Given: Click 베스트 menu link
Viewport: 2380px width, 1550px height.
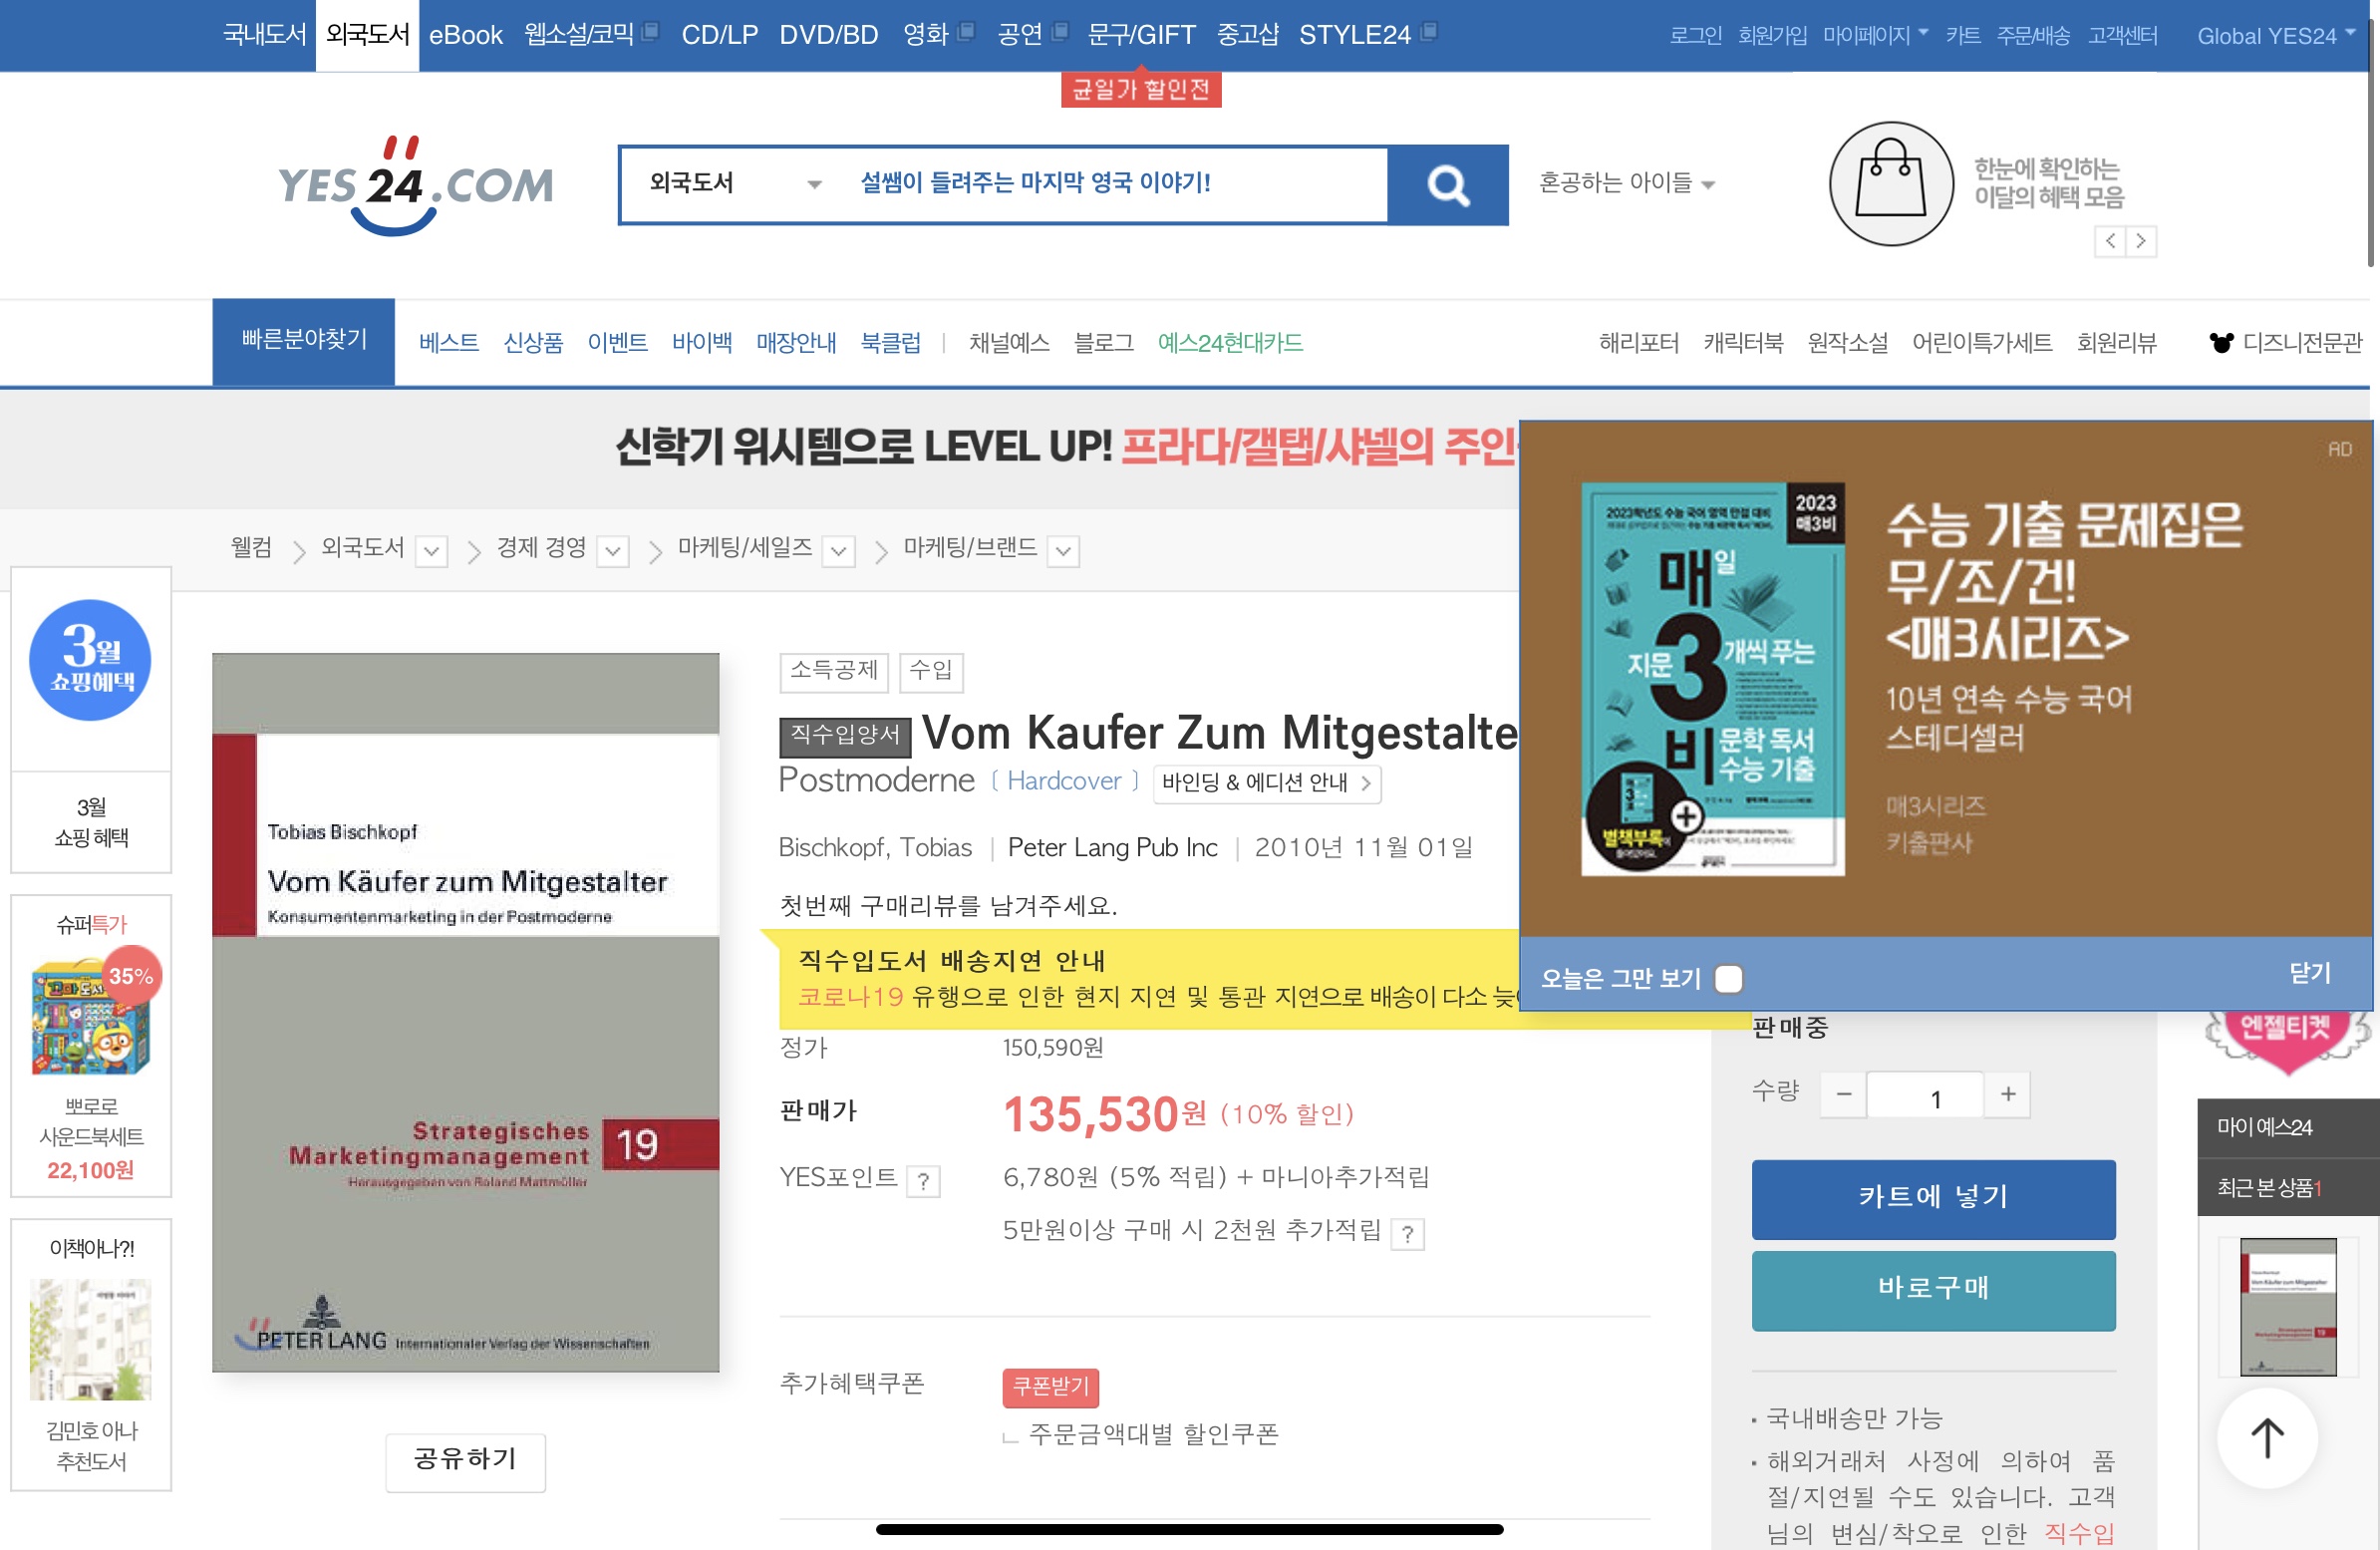Looking at the screenshot, I should click(448, 343).
